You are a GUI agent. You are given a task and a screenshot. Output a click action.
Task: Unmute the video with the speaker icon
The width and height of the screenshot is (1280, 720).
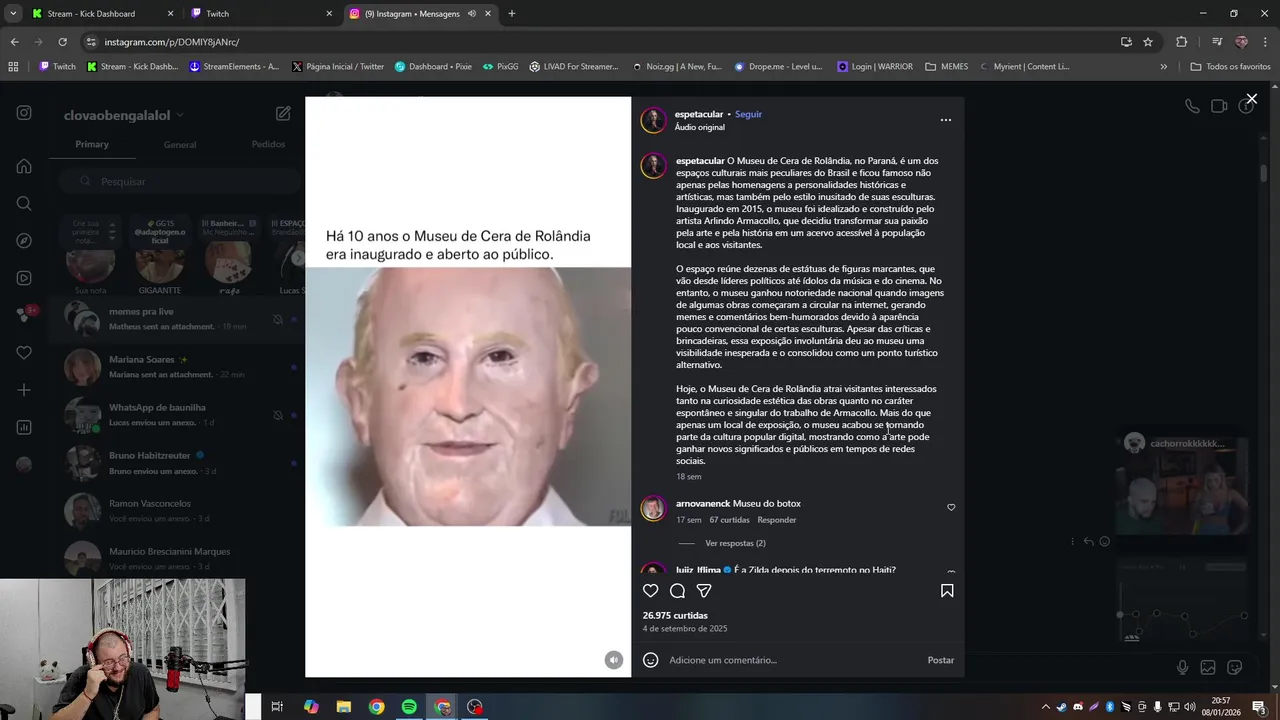[x=614, y=660]
